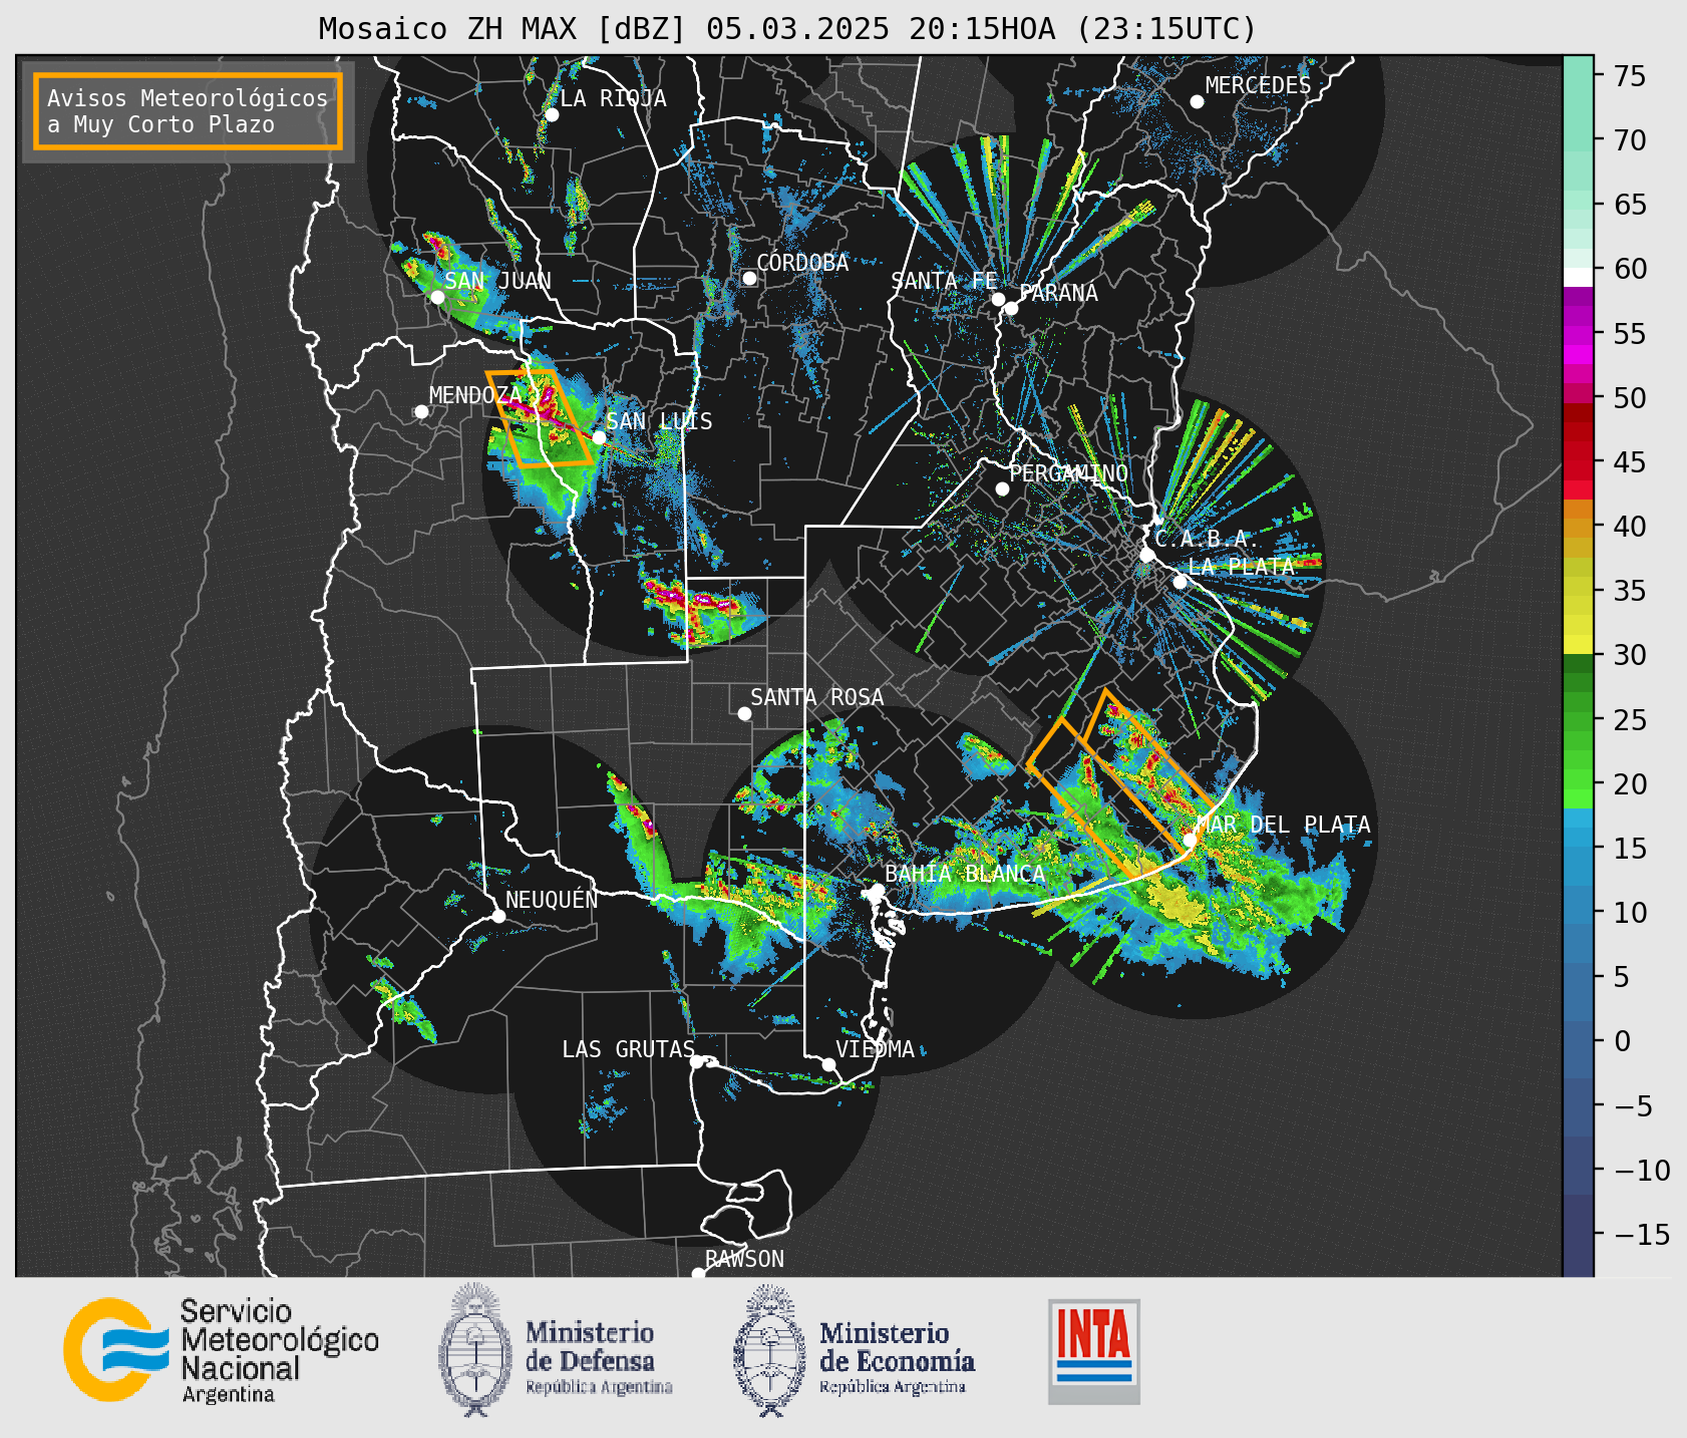
Task: Click the 0 value on the dBZ scale
Action: click(1621, 1041)
